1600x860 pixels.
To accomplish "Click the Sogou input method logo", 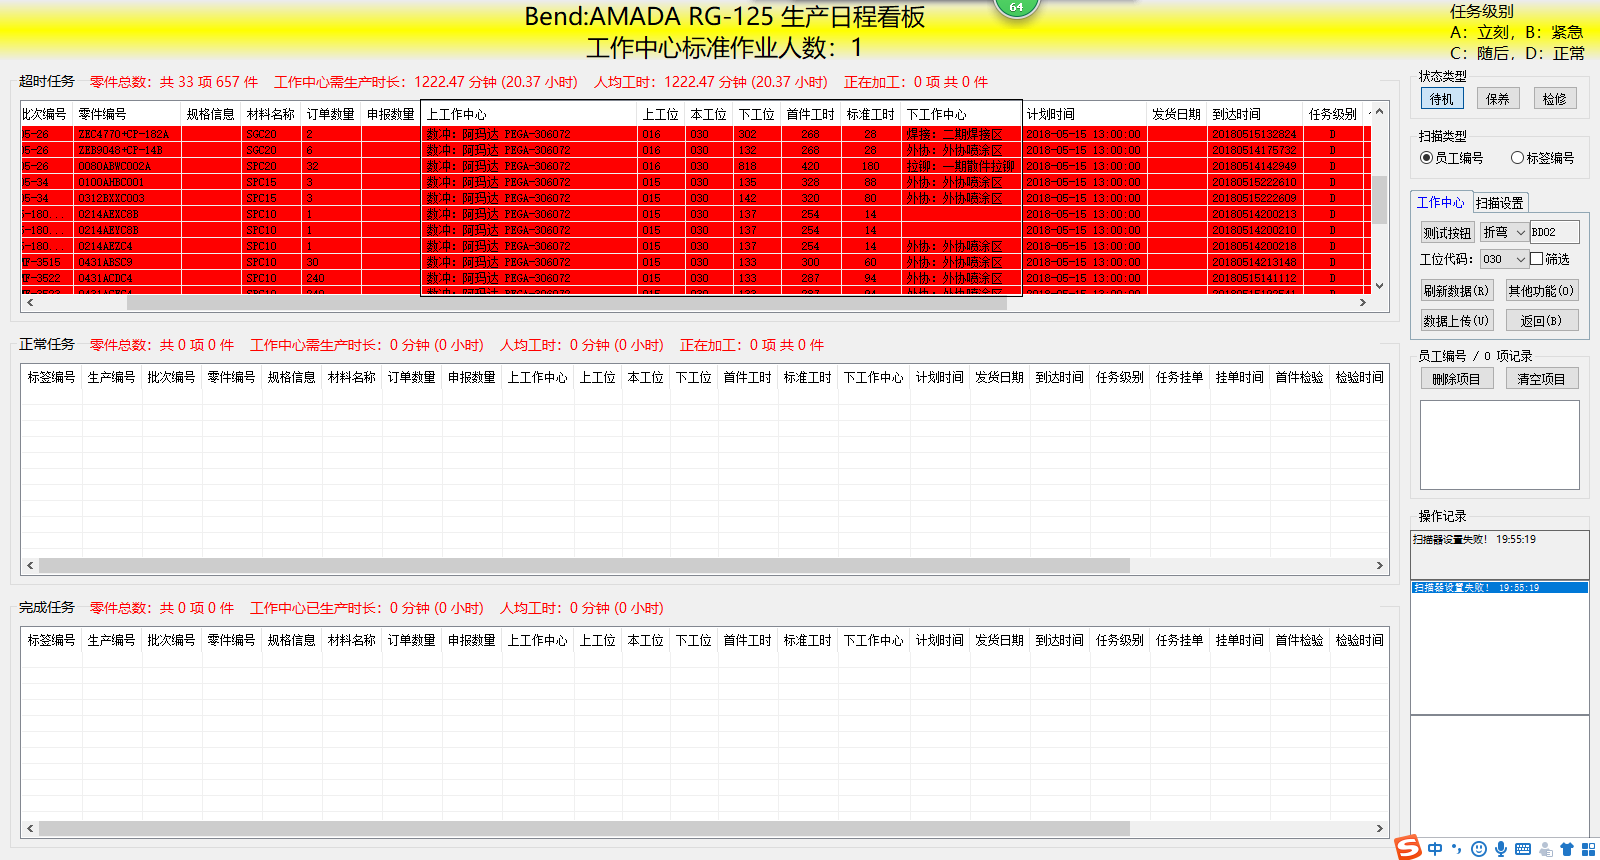I will click(1408, 847).
